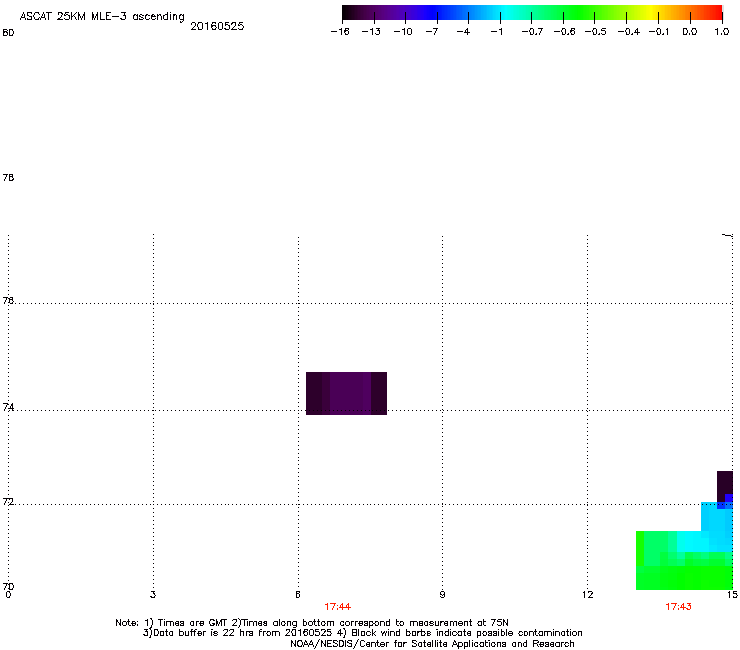Screen dimensions: 740x650
Task: Click the 9 longitude axis label
Action: 442,594
